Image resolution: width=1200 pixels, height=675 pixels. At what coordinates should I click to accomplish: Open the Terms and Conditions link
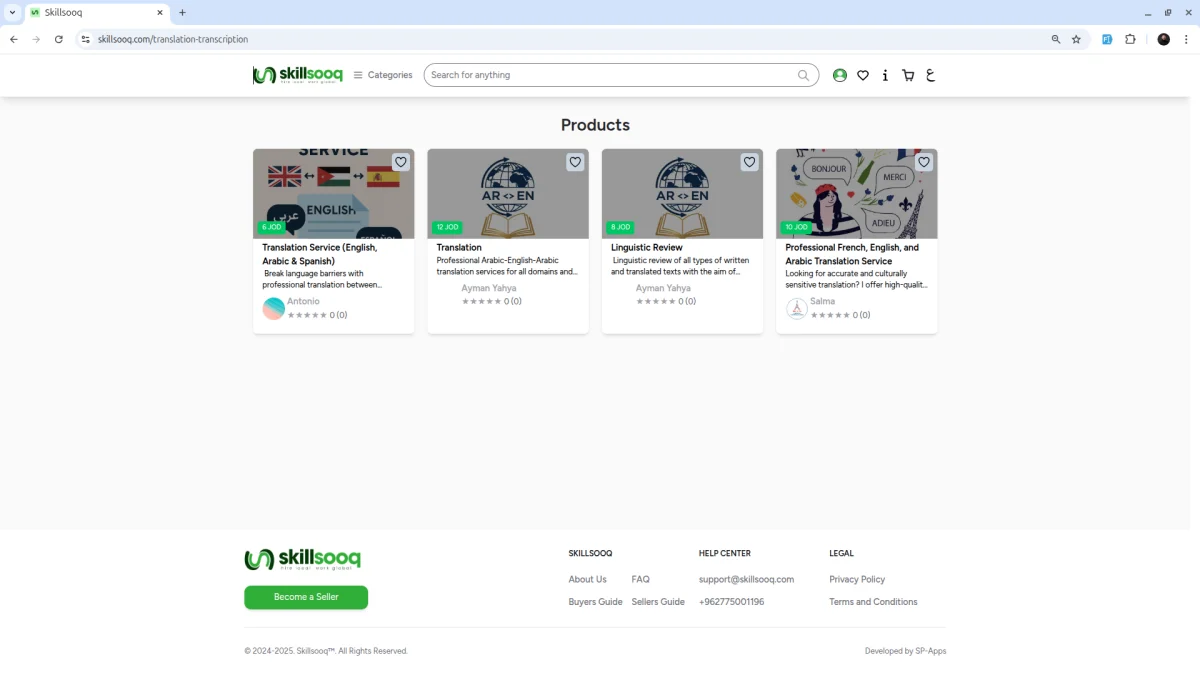(x=873, y=602)
